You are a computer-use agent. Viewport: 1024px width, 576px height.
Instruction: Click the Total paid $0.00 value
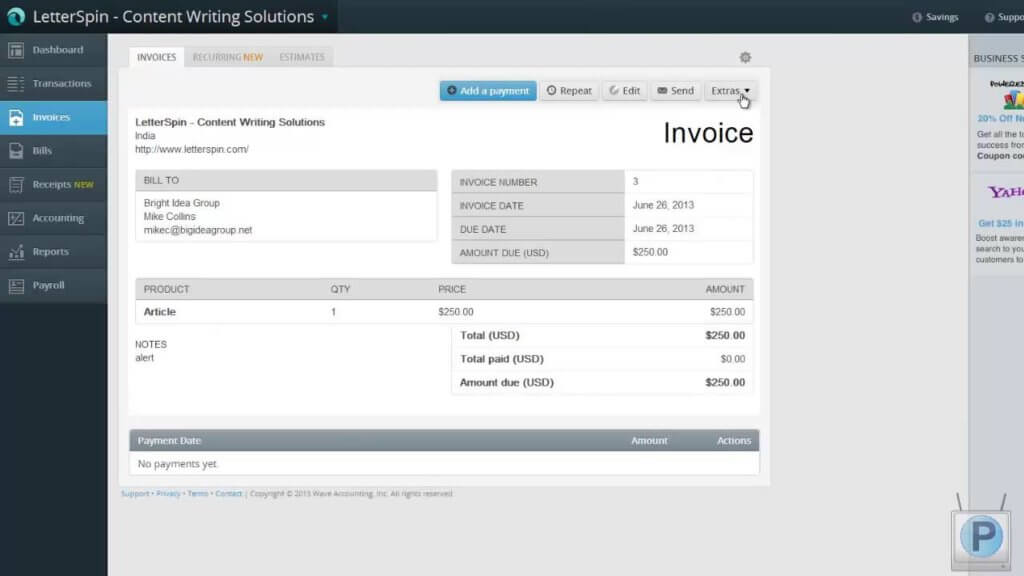(733, 359)
